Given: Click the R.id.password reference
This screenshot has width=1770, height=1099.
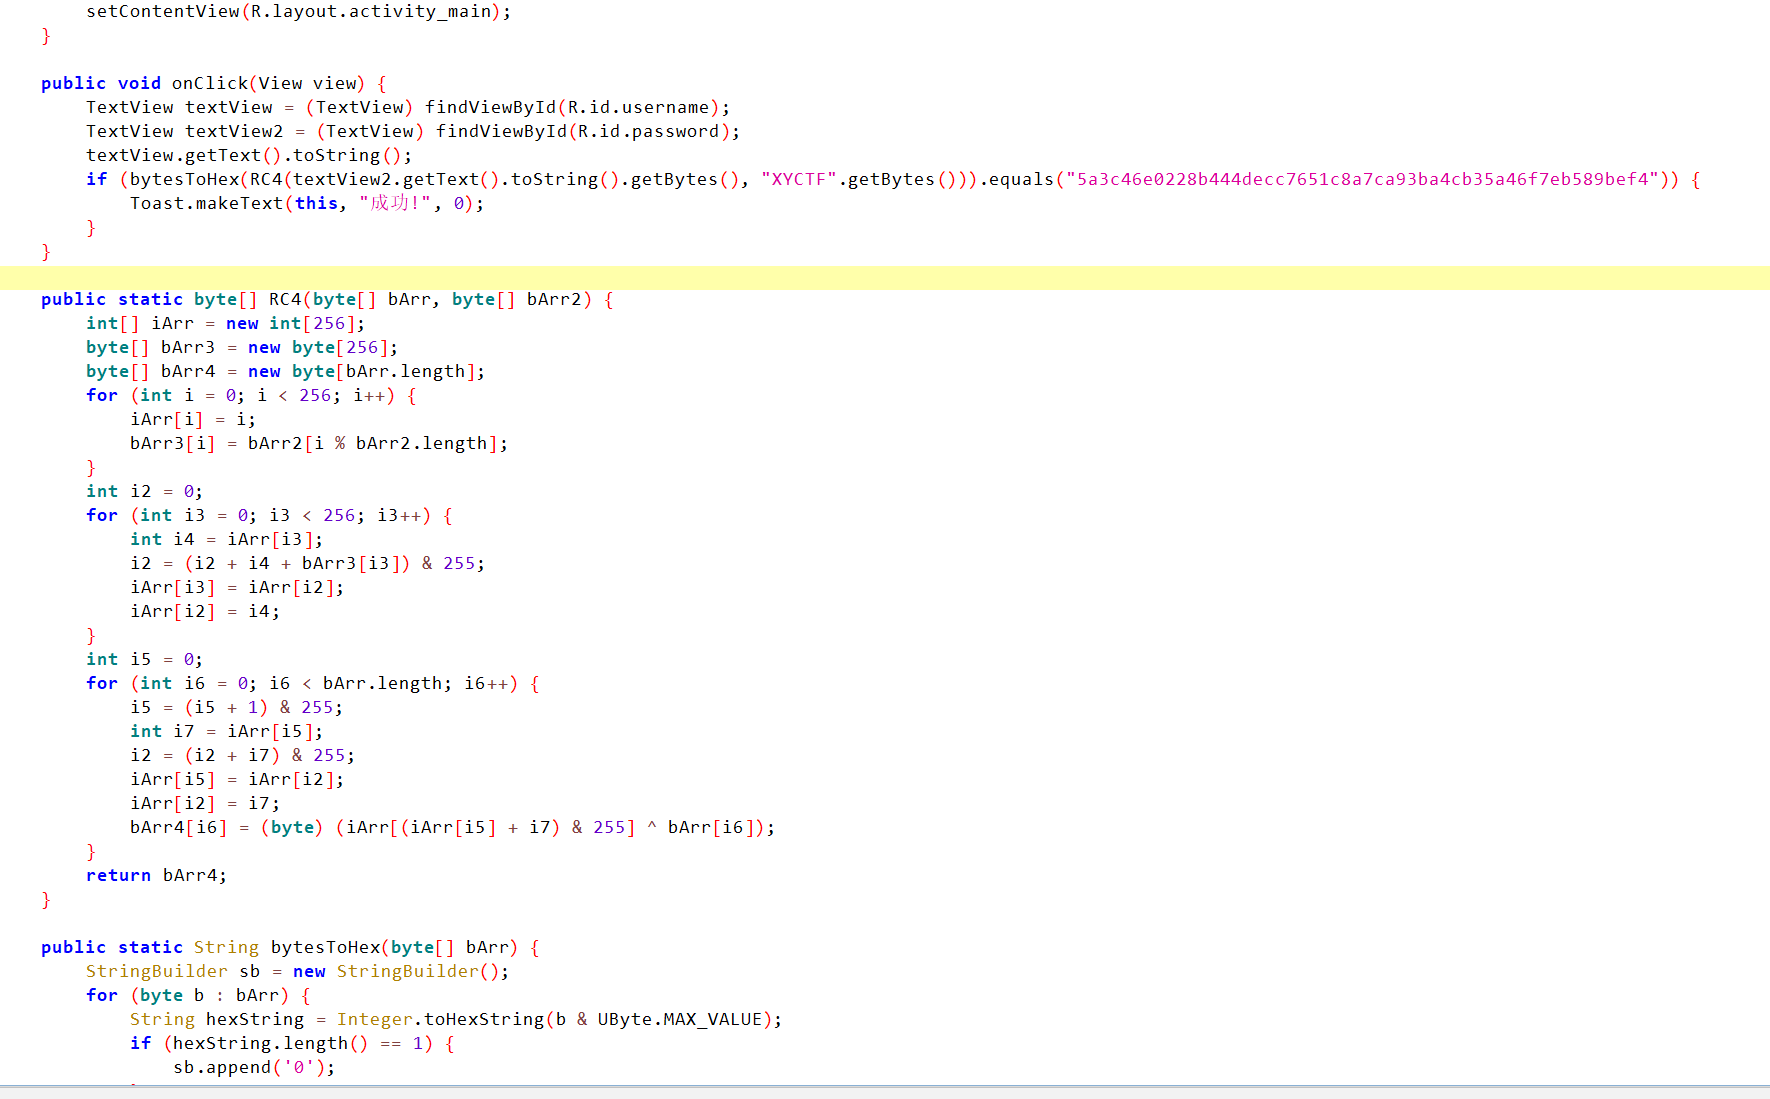Looking at the screenshot, I should point(648,131).
